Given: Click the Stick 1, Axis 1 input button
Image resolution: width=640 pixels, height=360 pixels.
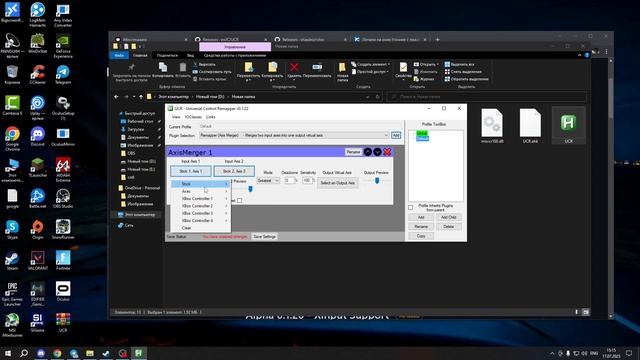Looking at the screenshot, I should point(191,171).
